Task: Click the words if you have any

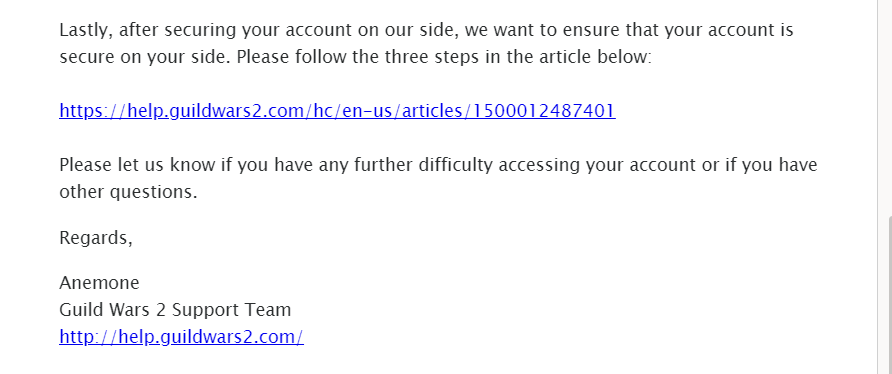Action: tap(284, 165)
